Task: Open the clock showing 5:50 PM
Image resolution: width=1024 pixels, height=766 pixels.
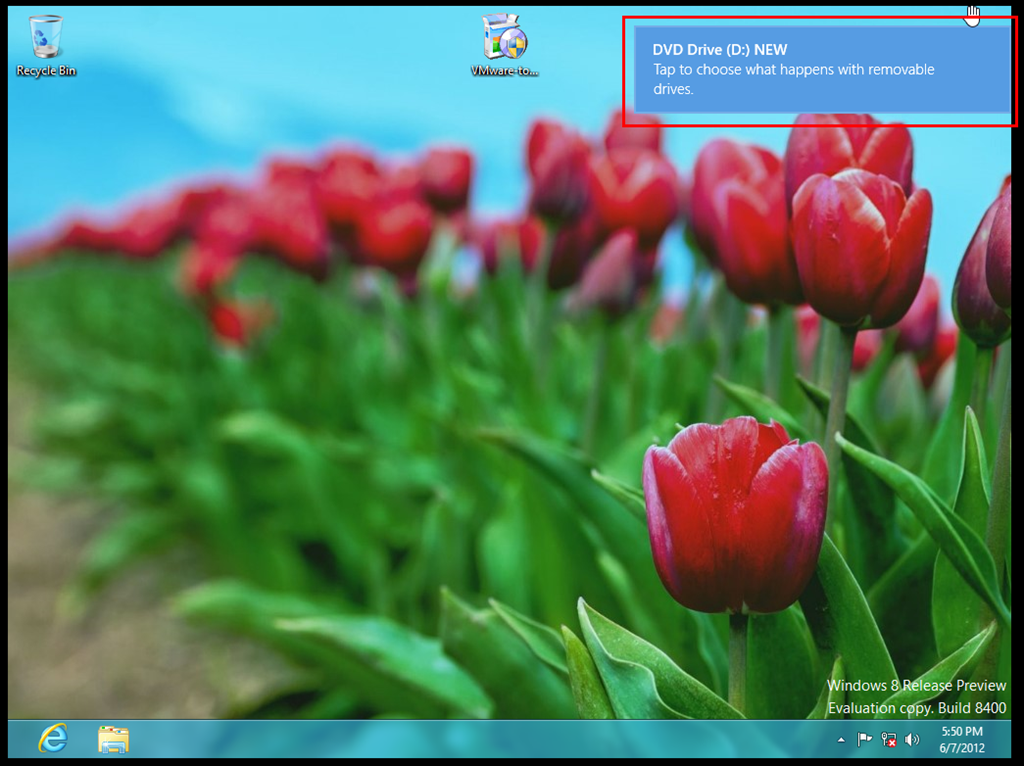Action: pos(962,739)
